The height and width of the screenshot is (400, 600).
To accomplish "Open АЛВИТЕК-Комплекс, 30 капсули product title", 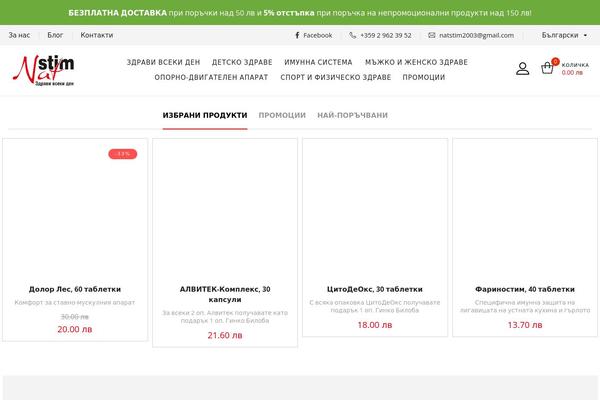I will tap(225, 294).
